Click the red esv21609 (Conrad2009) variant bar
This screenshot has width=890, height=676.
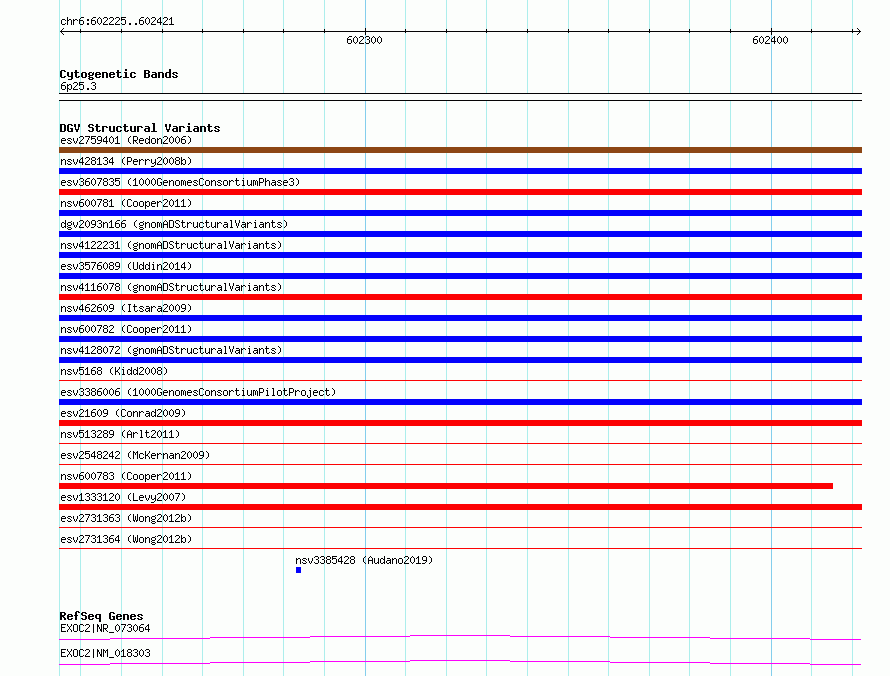tap(460, 423)
